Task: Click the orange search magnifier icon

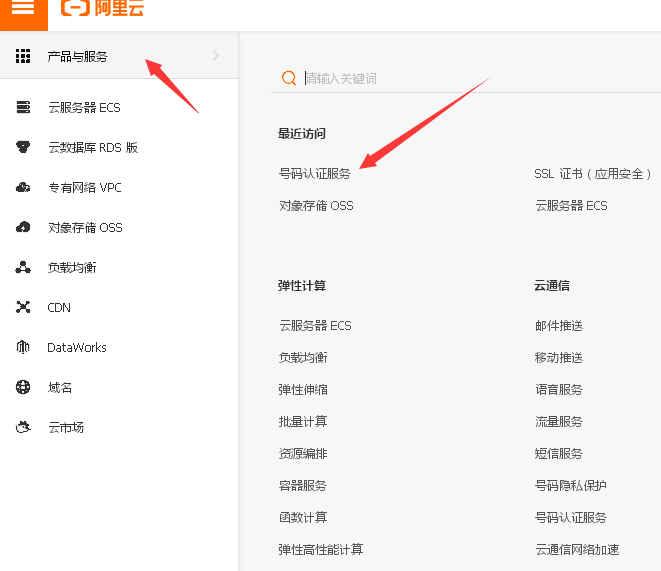Action: 289,78
